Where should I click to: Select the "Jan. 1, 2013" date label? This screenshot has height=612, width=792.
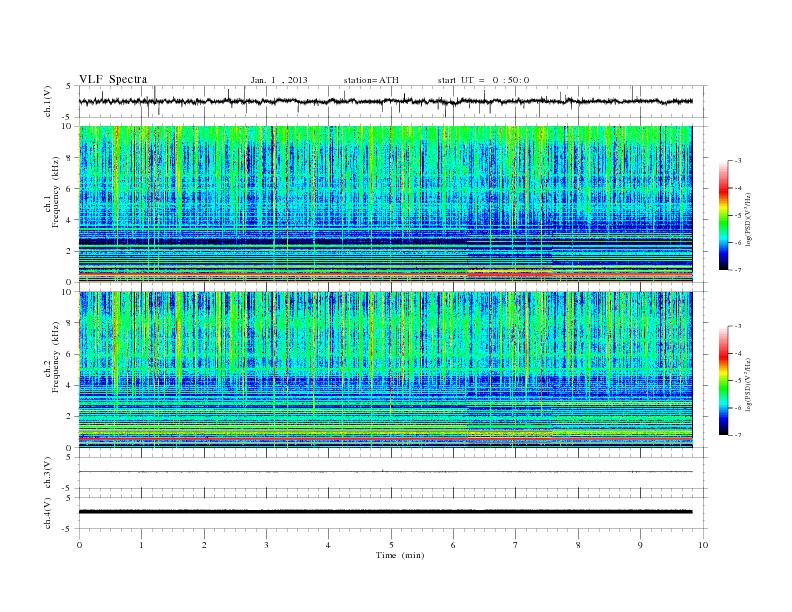pos(279,80)
